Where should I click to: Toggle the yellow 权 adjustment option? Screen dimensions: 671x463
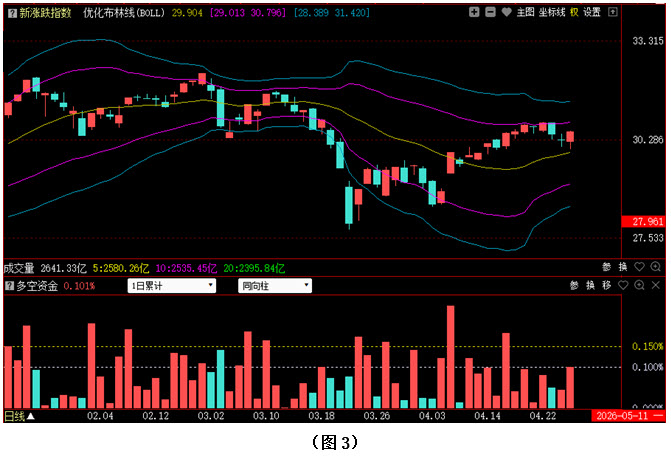click(x=575, y=12)
